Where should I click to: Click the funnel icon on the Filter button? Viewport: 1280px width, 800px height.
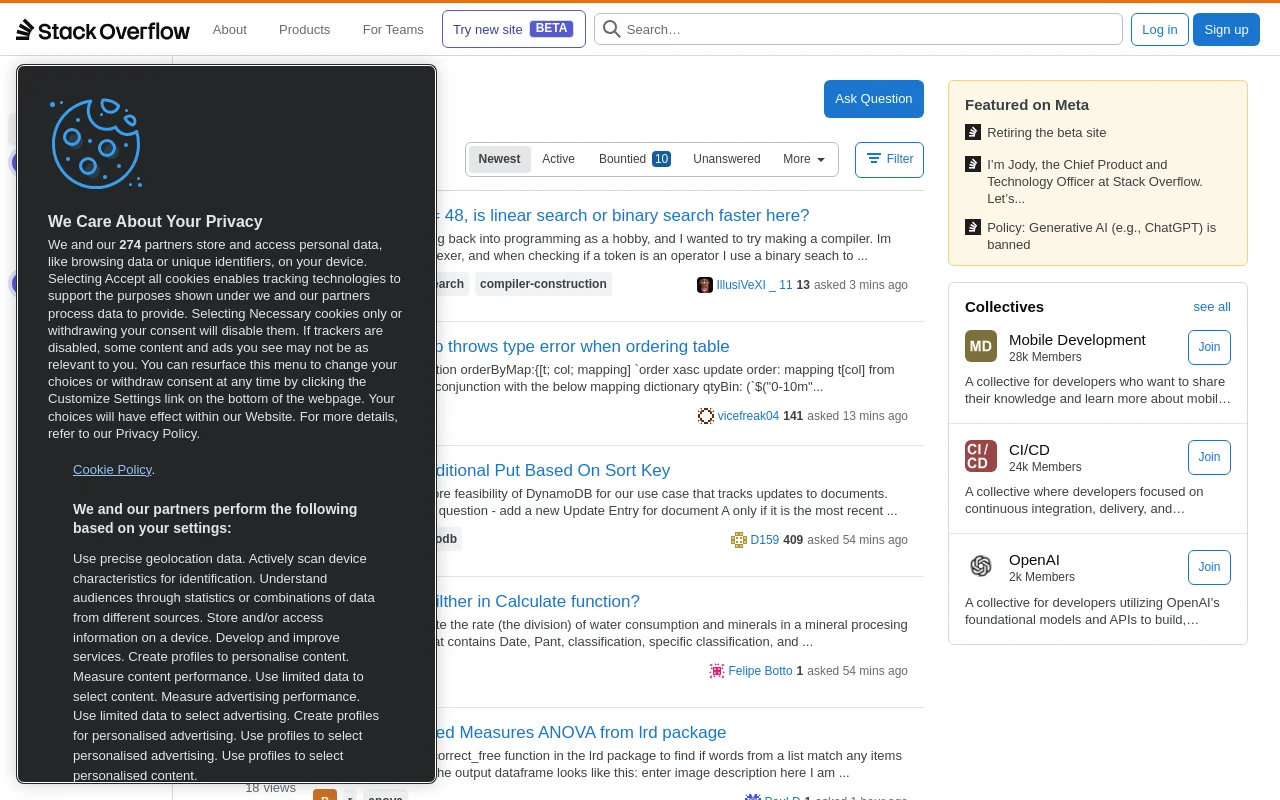click(x=874, y=159)
